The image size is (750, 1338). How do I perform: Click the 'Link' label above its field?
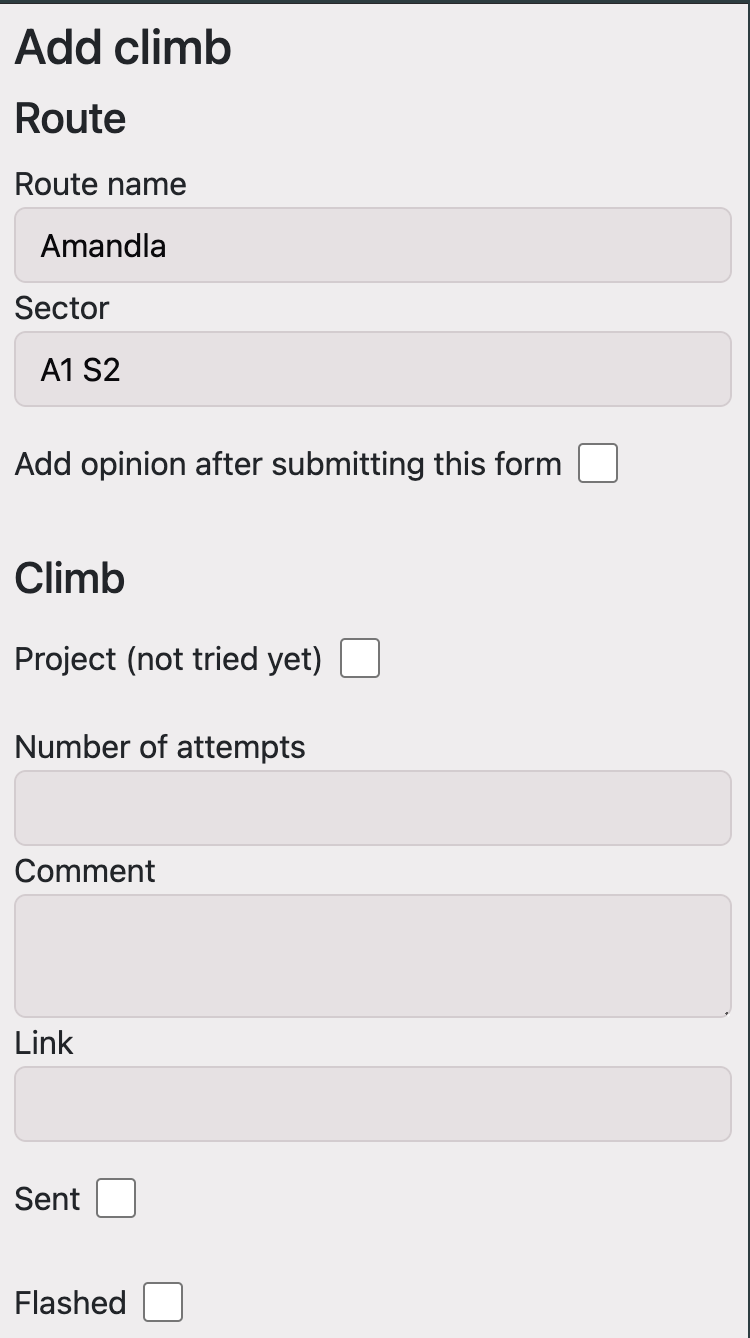[43, 1043]
